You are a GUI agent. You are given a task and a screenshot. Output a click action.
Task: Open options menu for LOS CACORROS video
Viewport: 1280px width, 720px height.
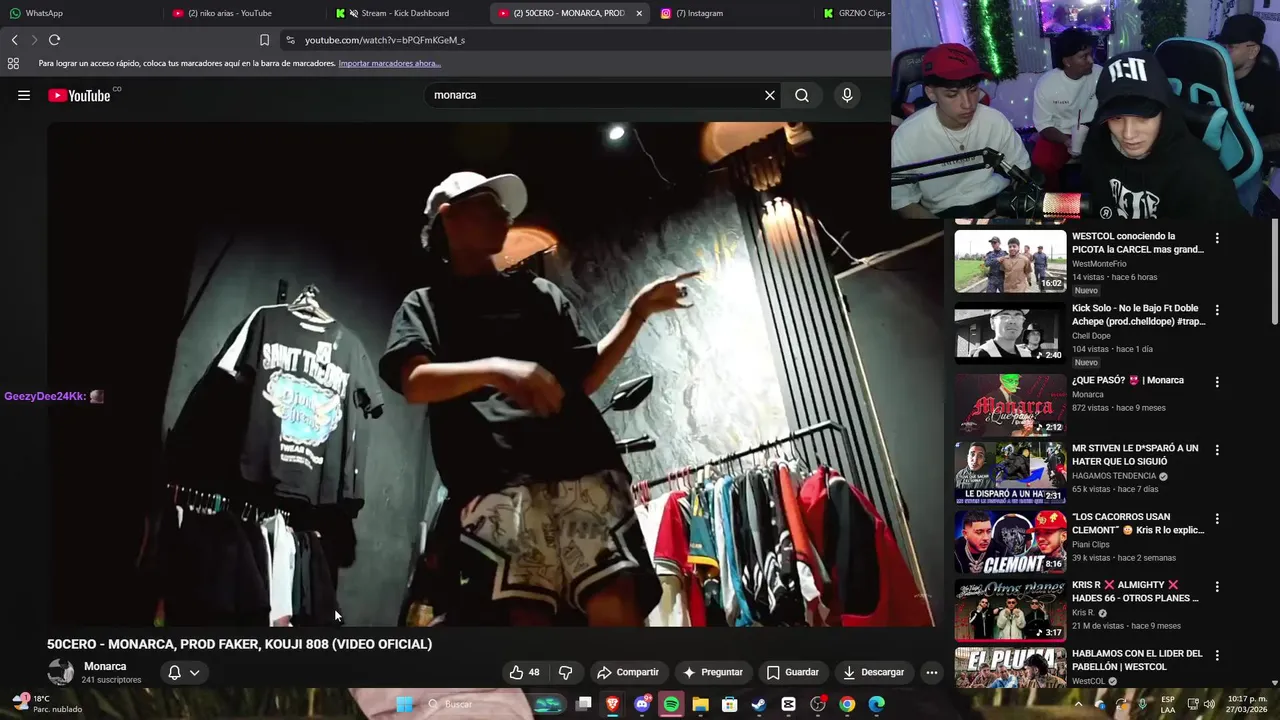(1217, 519)
